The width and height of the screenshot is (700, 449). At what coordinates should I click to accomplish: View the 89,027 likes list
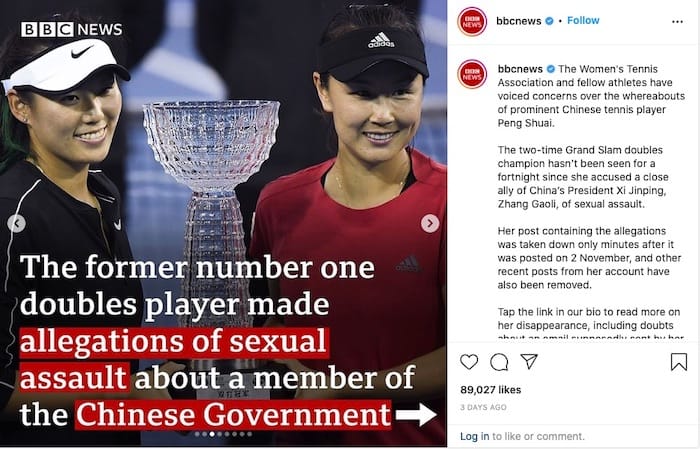point(491,390)
